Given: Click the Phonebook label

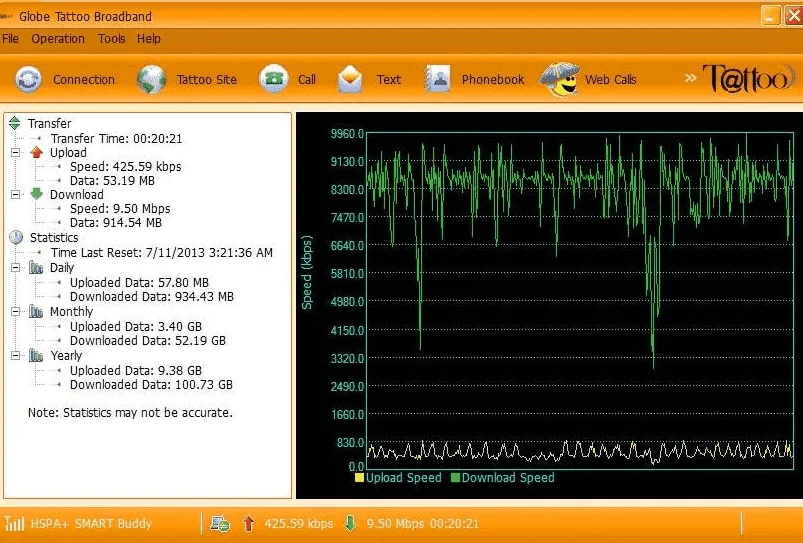Looking at the screenshot, I should click(493, 79).
